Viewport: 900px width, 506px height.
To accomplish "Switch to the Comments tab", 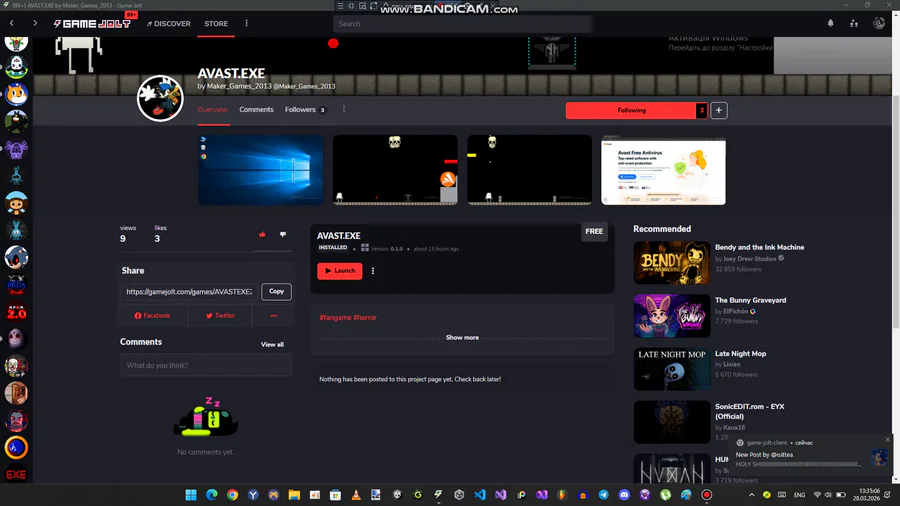I will click(x=256, y=110).
